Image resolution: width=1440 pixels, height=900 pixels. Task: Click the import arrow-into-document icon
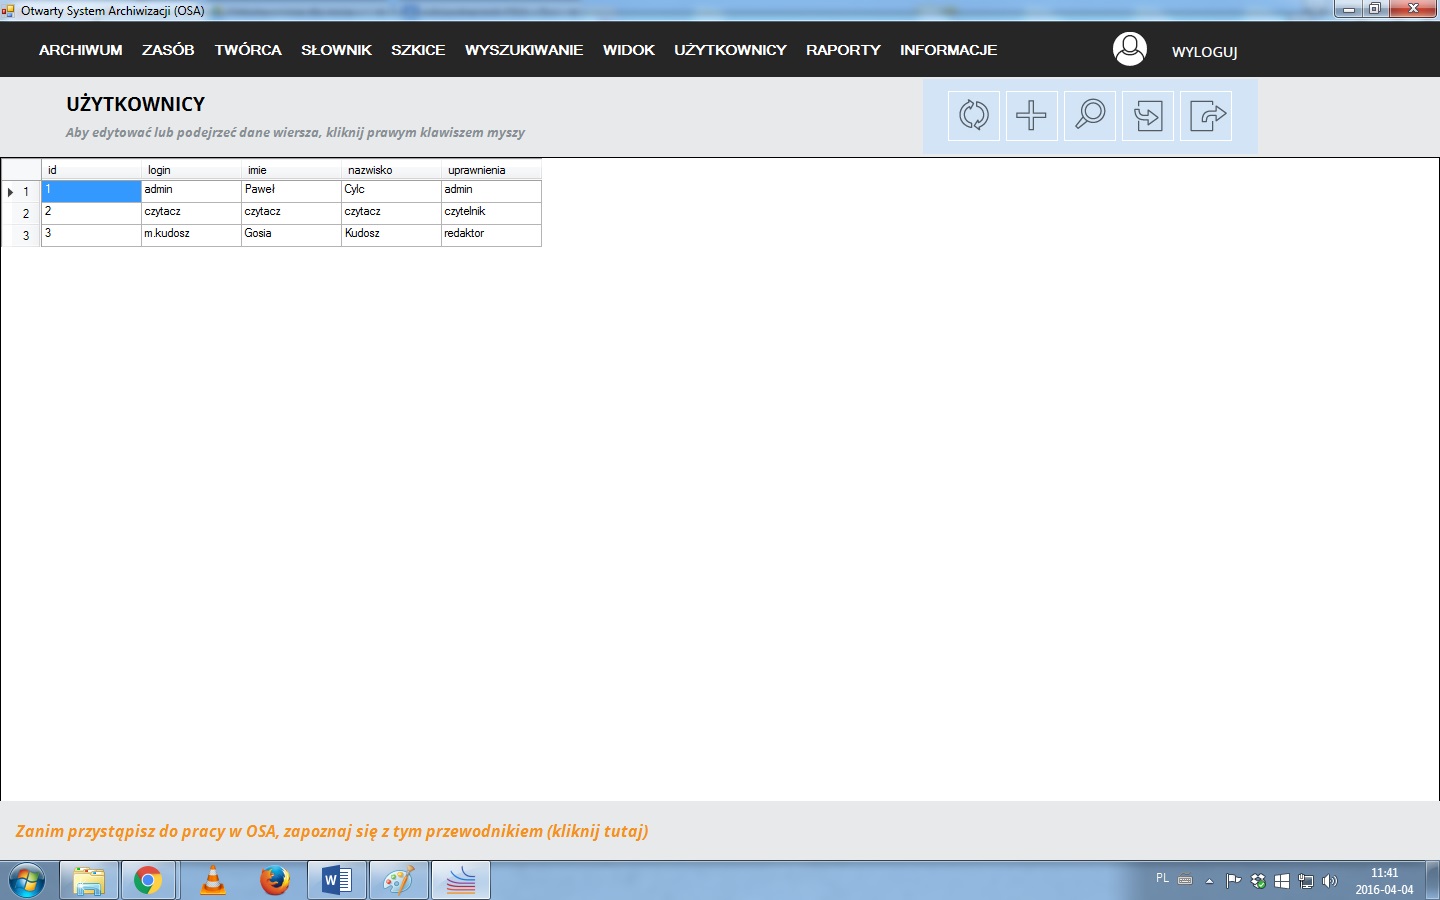pos(1148,115)
